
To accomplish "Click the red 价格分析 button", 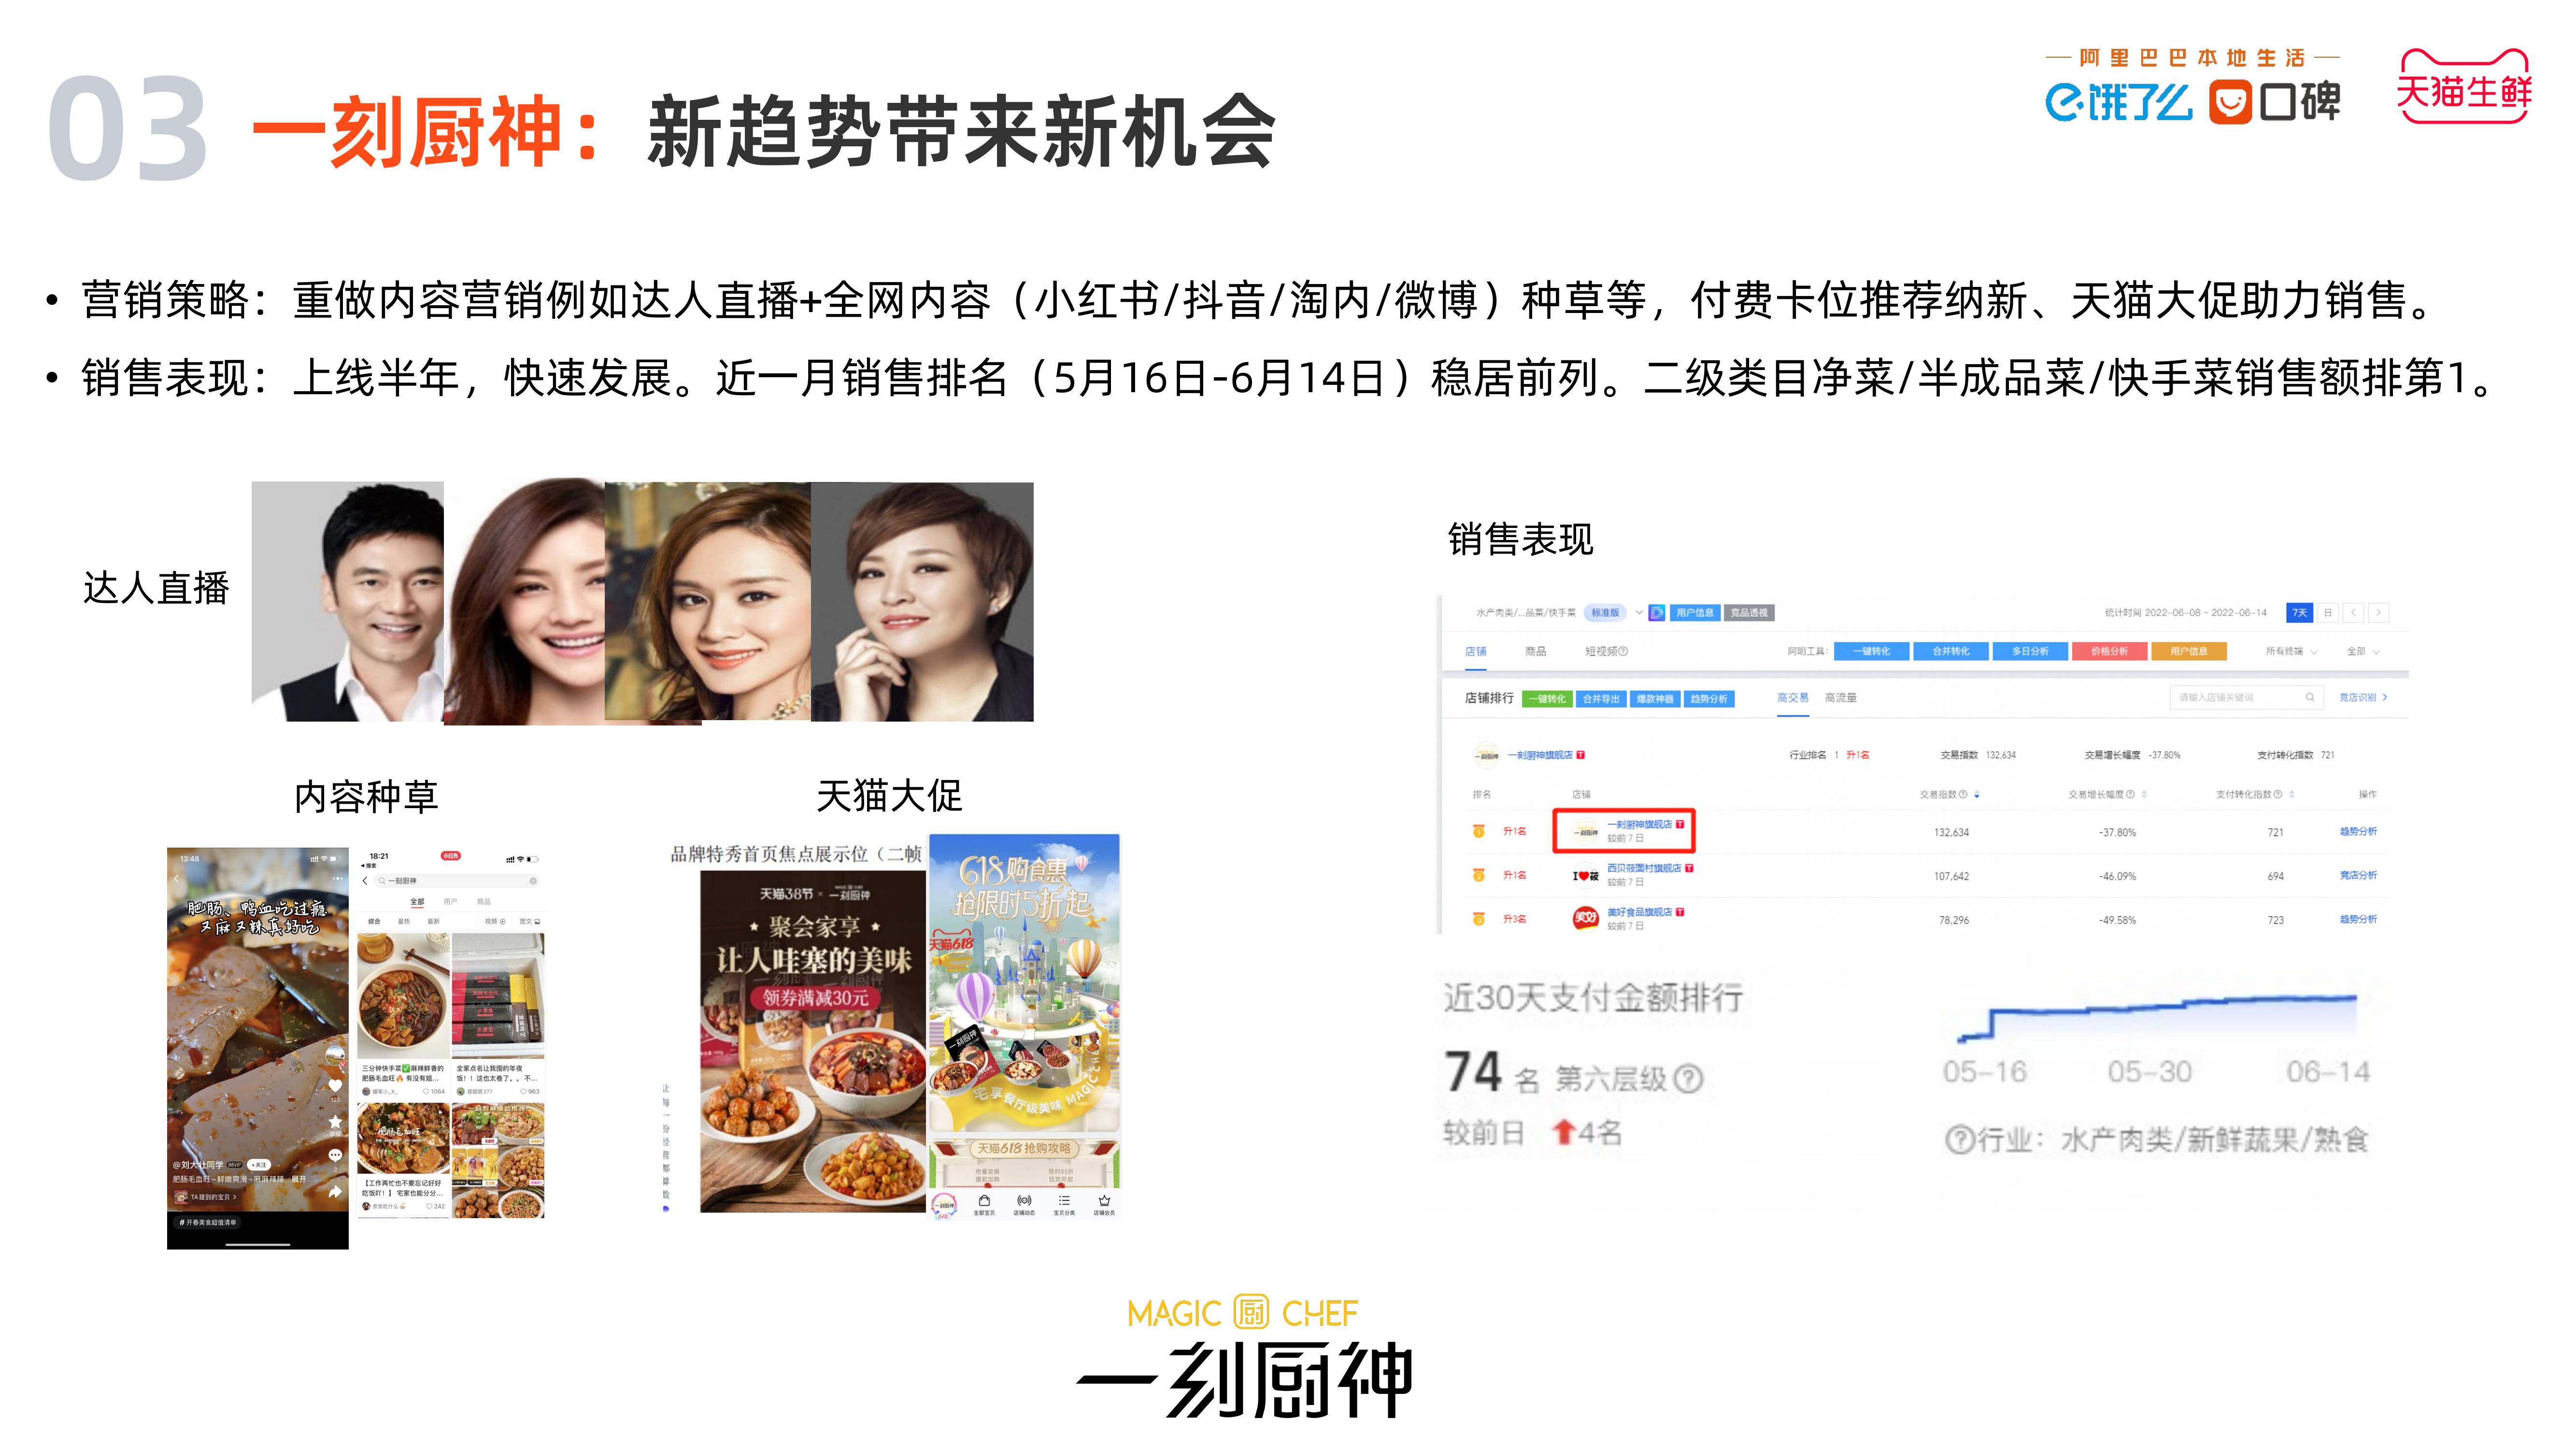I will tap(2109, 651).
